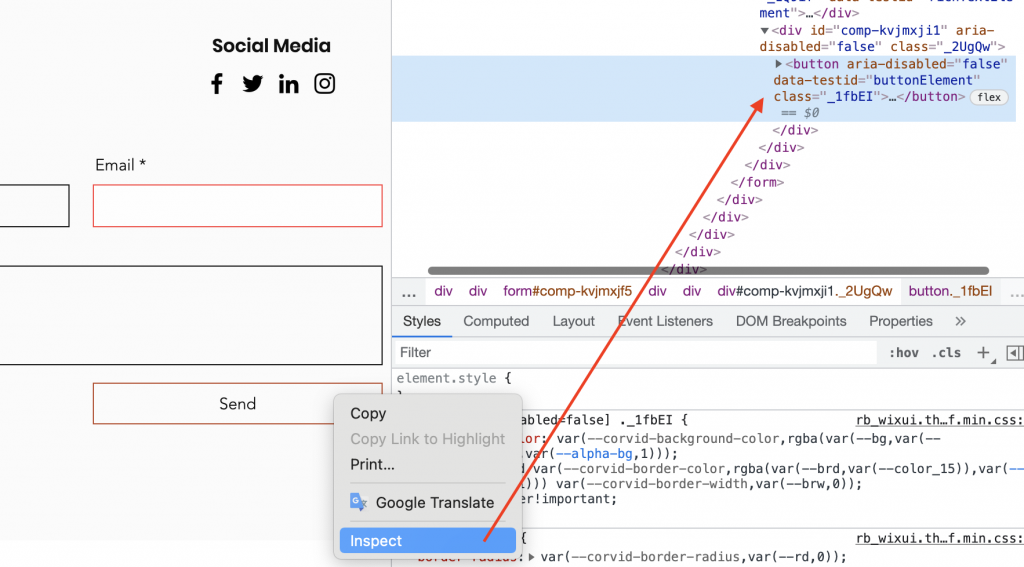The image size is (1024, 567).
Task: Select Copy in the context menu
Action: (x=368, y=413)
